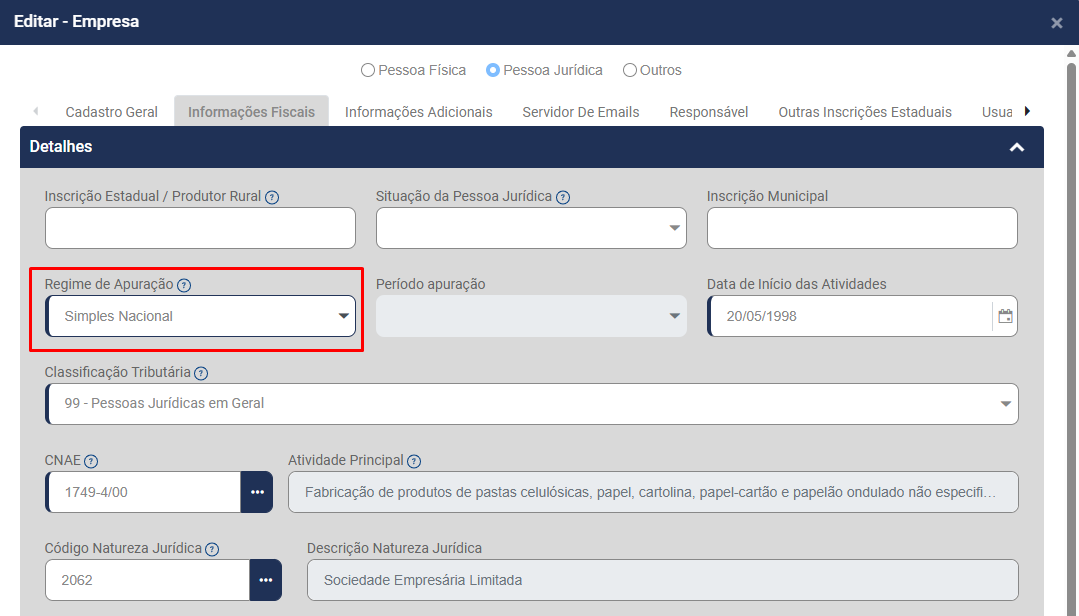The image size is (1079, 616).
Task: Show help for Código Natureza Jurídica
Action: pyautogui.click(x=212, y=549)
